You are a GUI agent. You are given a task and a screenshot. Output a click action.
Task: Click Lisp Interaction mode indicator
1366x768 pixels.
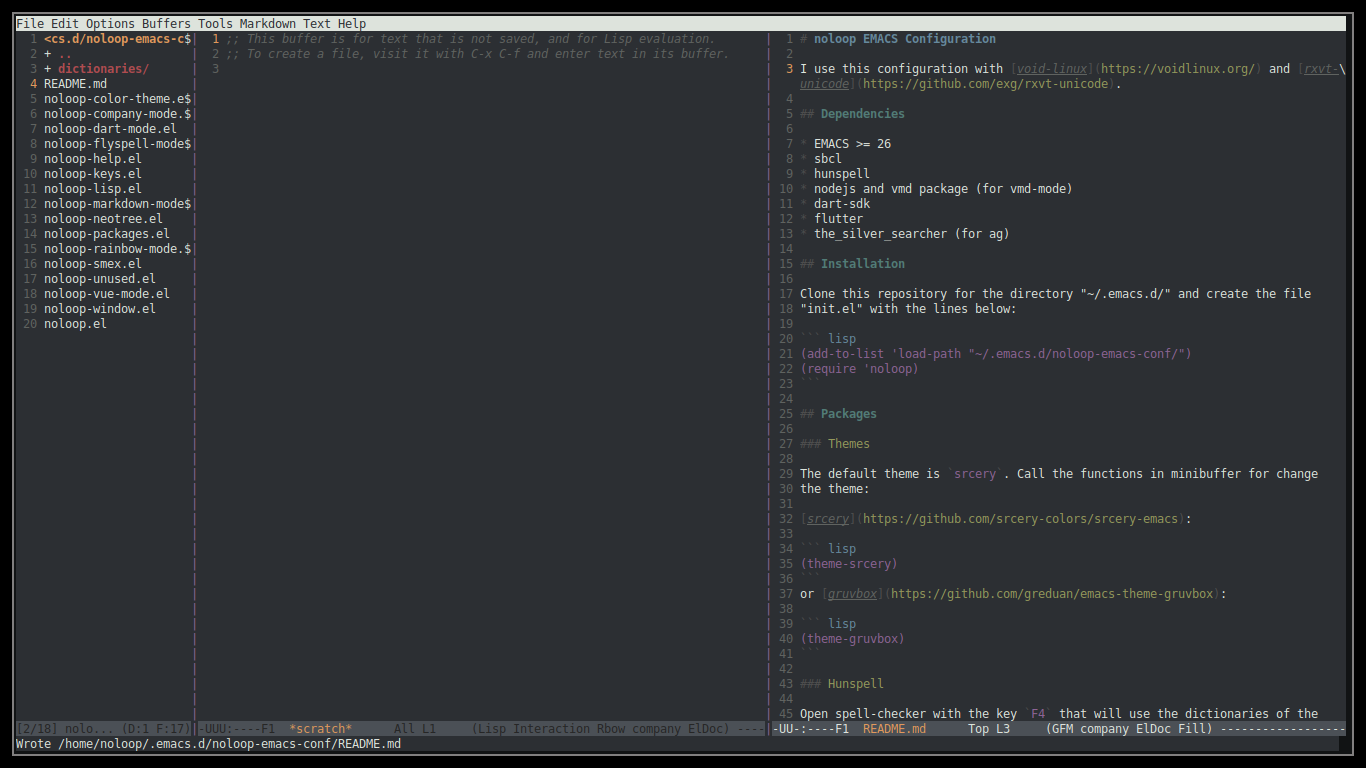(534, 729)
